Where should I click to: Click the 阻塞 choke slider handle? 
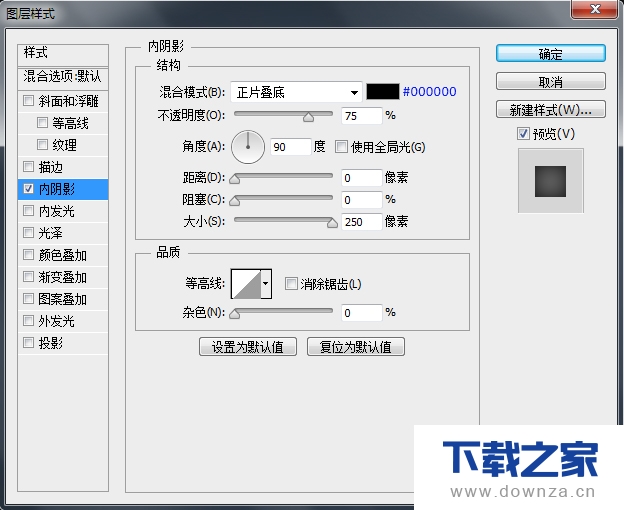pos(235,200)
